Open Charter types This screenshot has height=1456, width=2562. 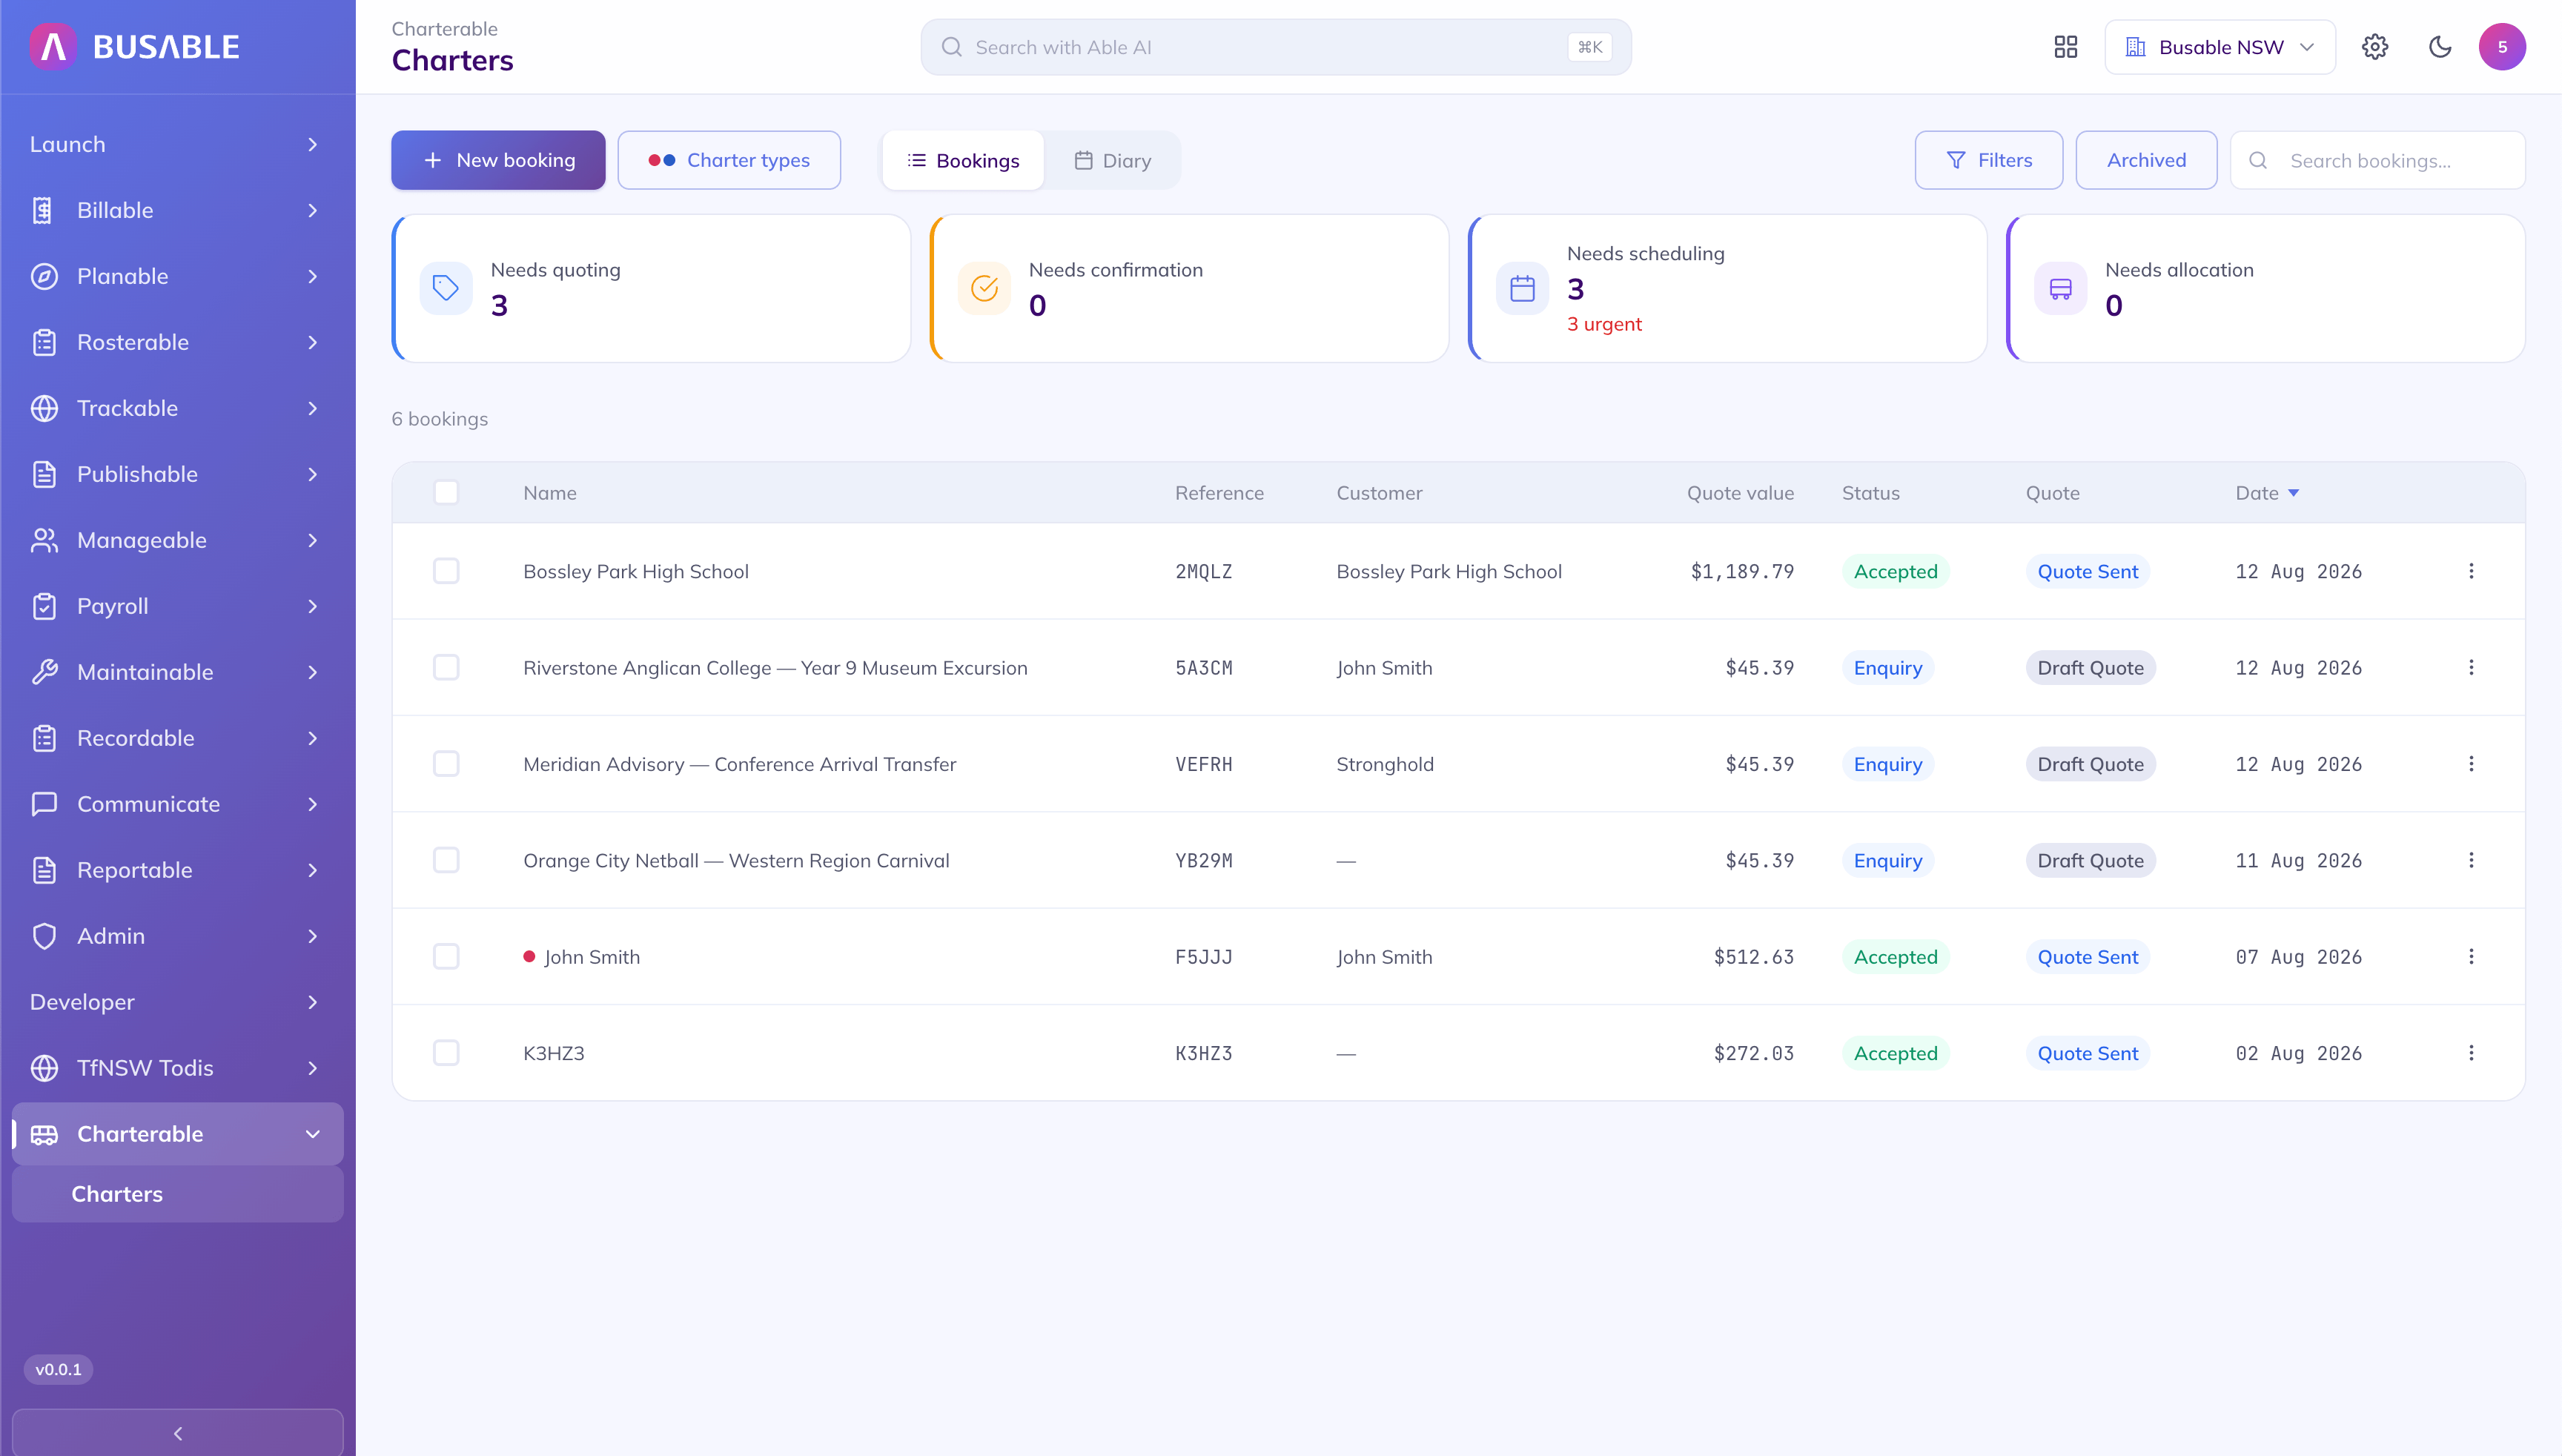[729, 160]
